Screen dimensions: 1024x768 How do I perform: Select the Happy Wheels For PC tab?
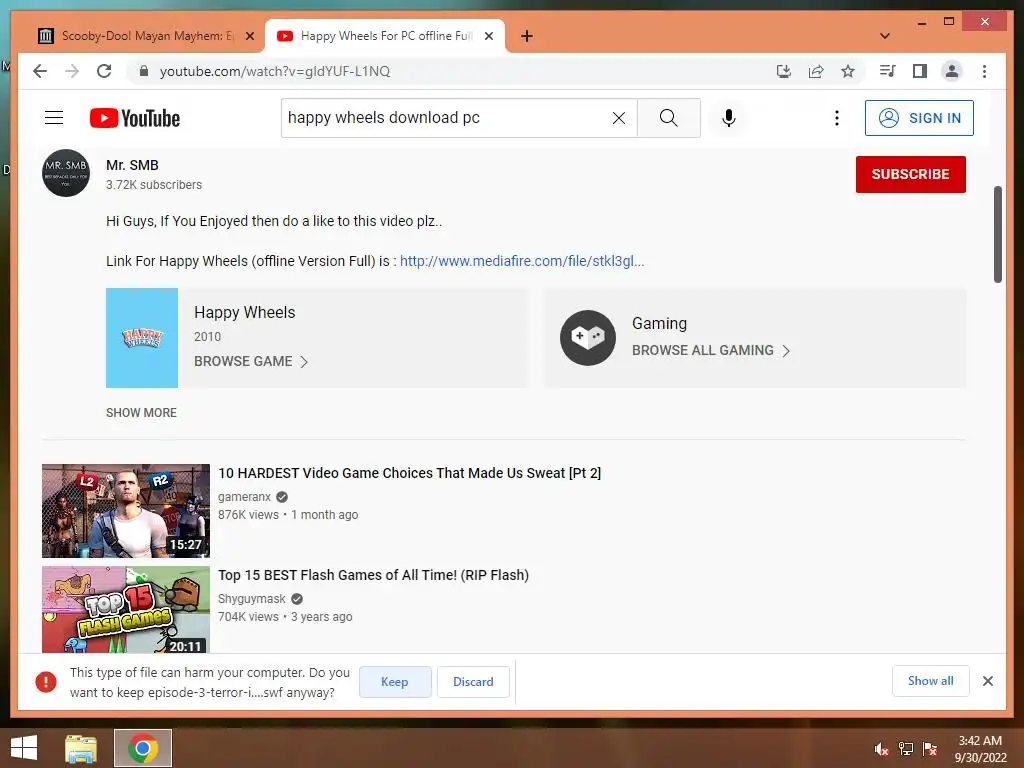pos(385,36)
